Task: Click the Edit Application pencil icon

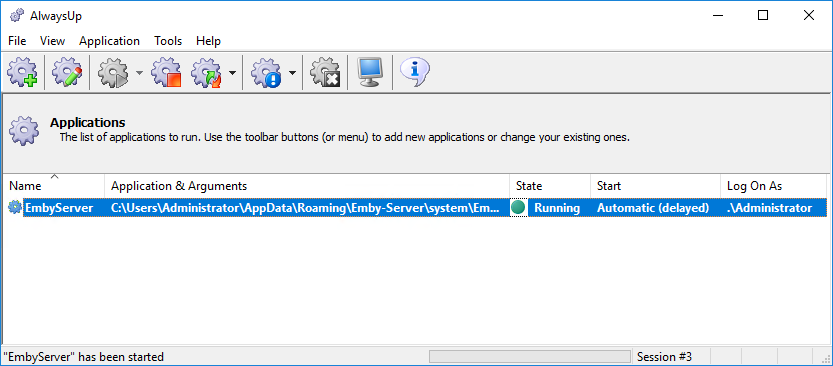Action: tap(67, 73)
